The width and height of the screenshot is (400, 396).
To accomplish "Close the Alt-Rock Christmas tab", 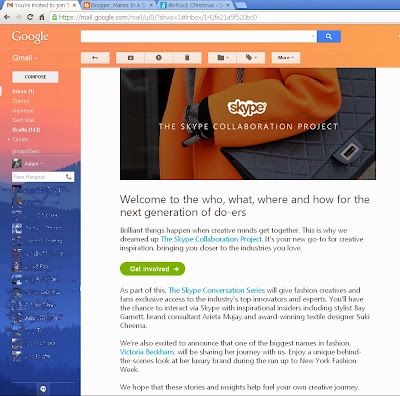I will pos(228,5).
